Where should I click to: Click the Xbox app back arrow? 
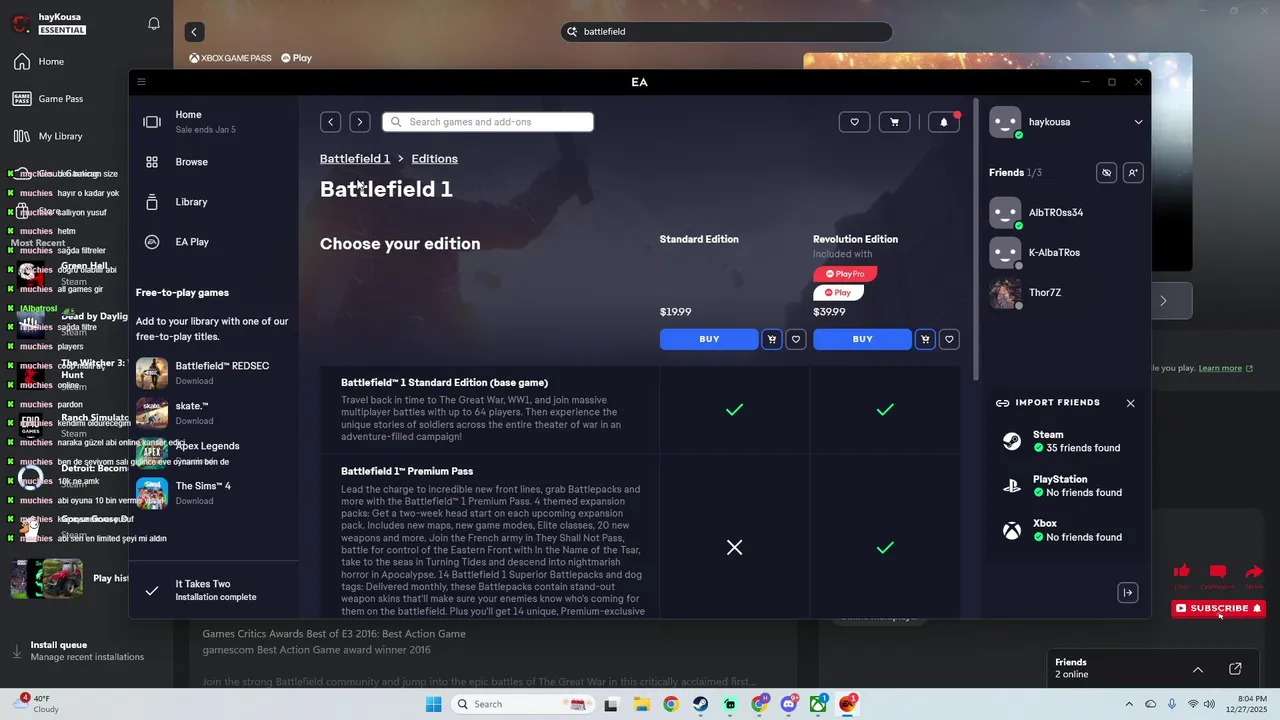[x=194, y=32]
